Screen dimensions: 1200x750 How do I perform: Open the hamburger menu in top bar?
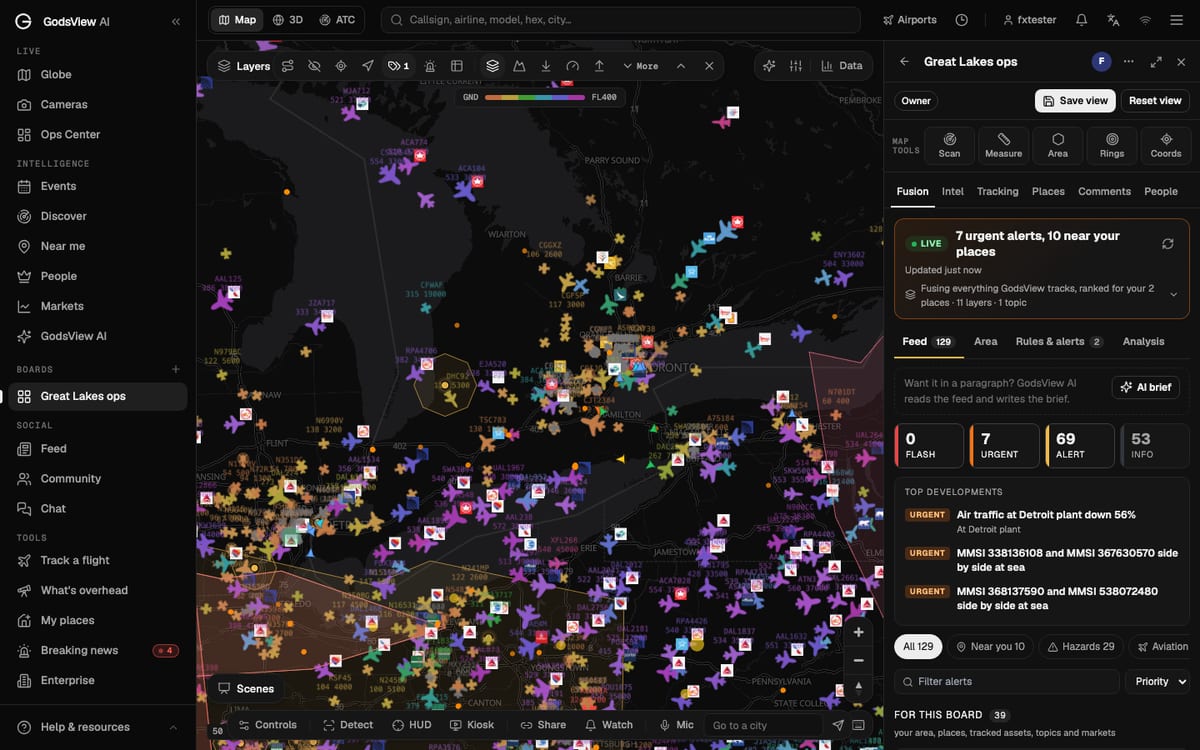[1177, 20]
